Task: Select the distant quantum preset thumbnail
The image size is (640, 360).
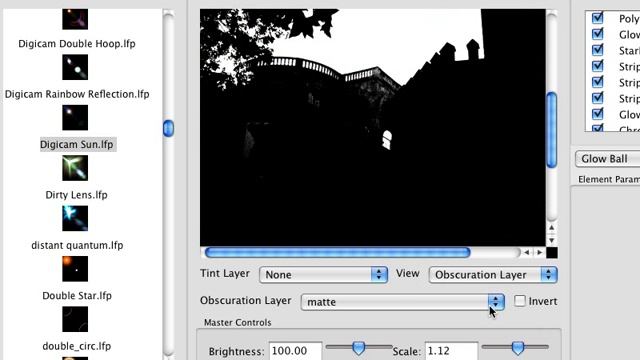Action: pos(75,218)
